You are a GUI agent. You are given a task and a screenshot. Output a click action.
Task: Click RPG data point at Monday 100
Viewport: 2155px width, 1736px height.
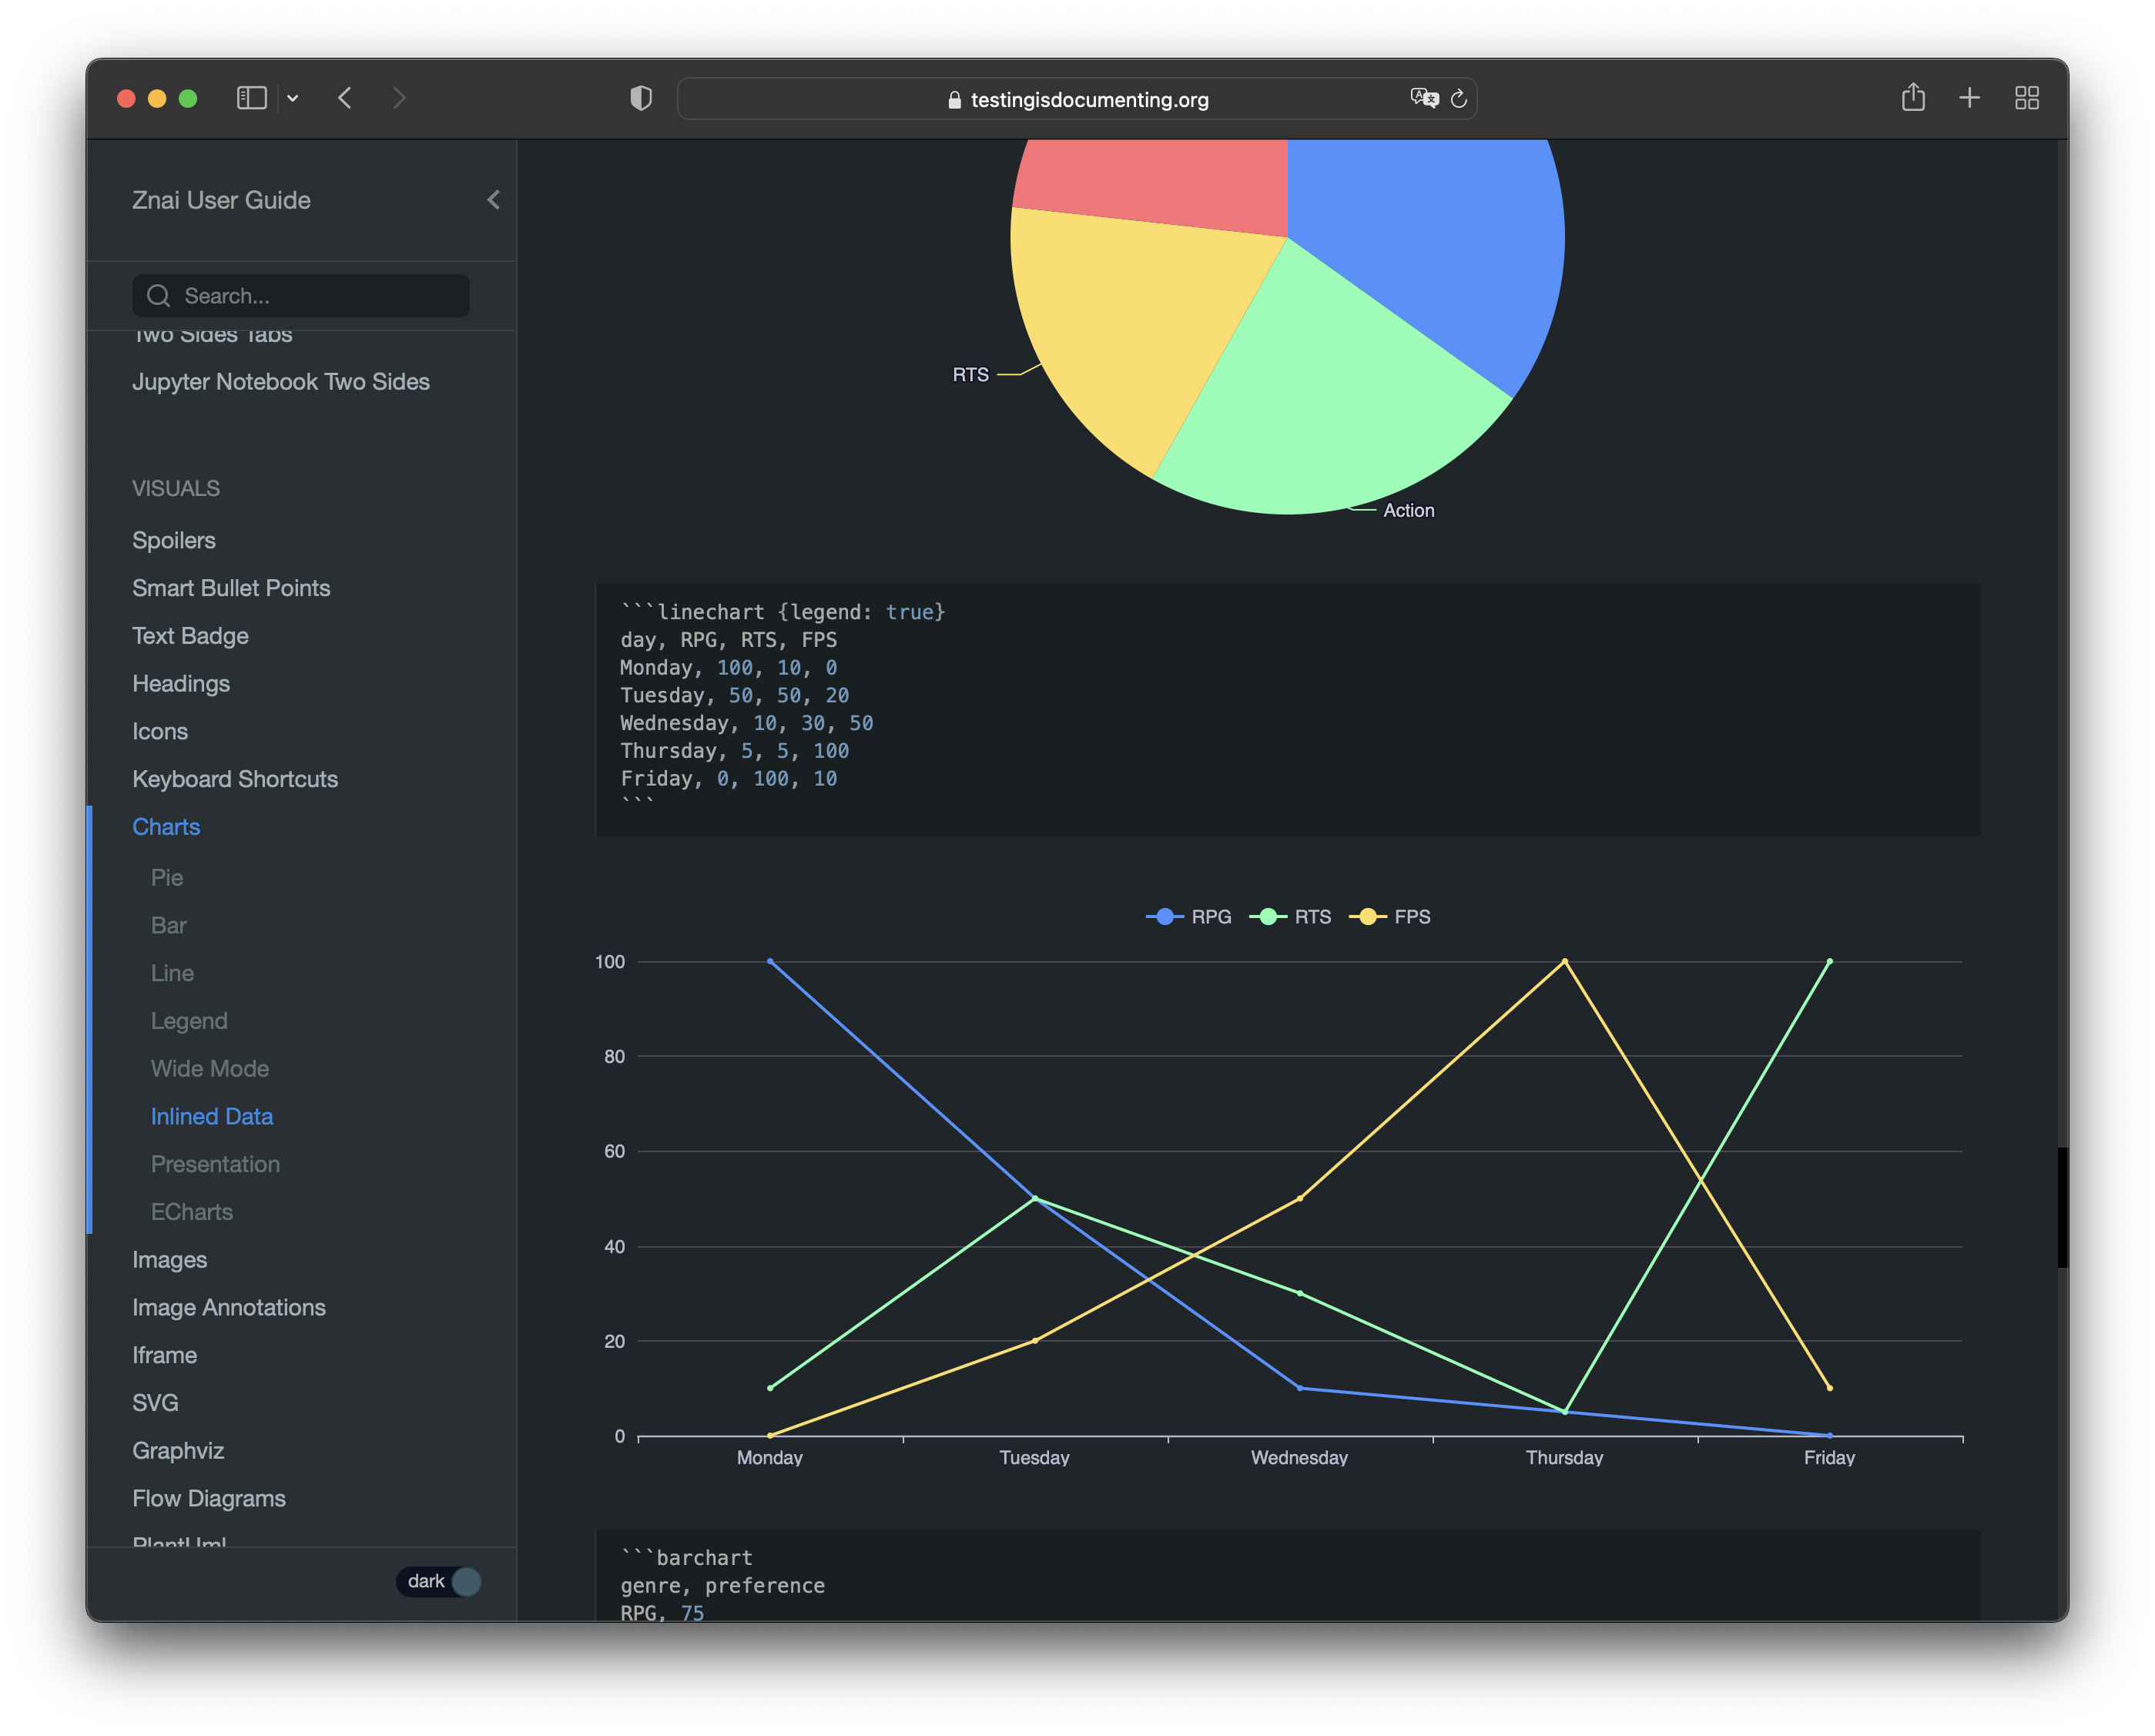point(770,961)
